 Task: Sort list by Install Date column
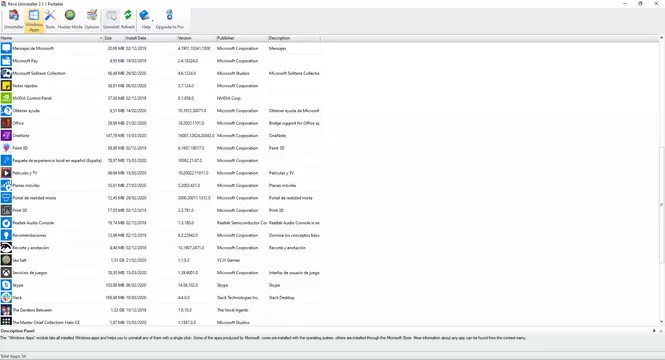tap(151, 38)
